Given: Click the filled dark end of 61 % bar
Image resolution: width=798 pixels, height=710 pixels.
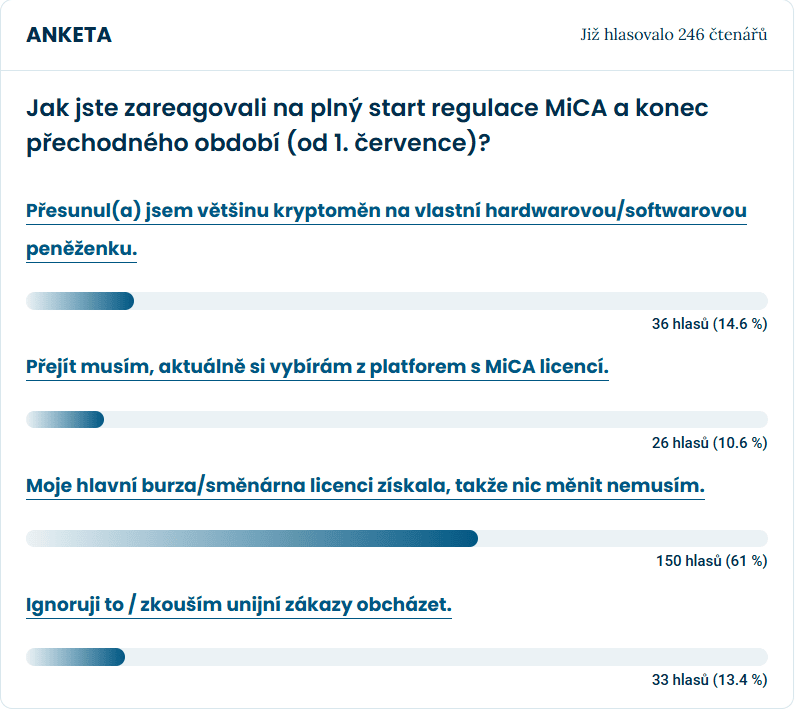Looking at the screenshot, I should click(463, 538).
